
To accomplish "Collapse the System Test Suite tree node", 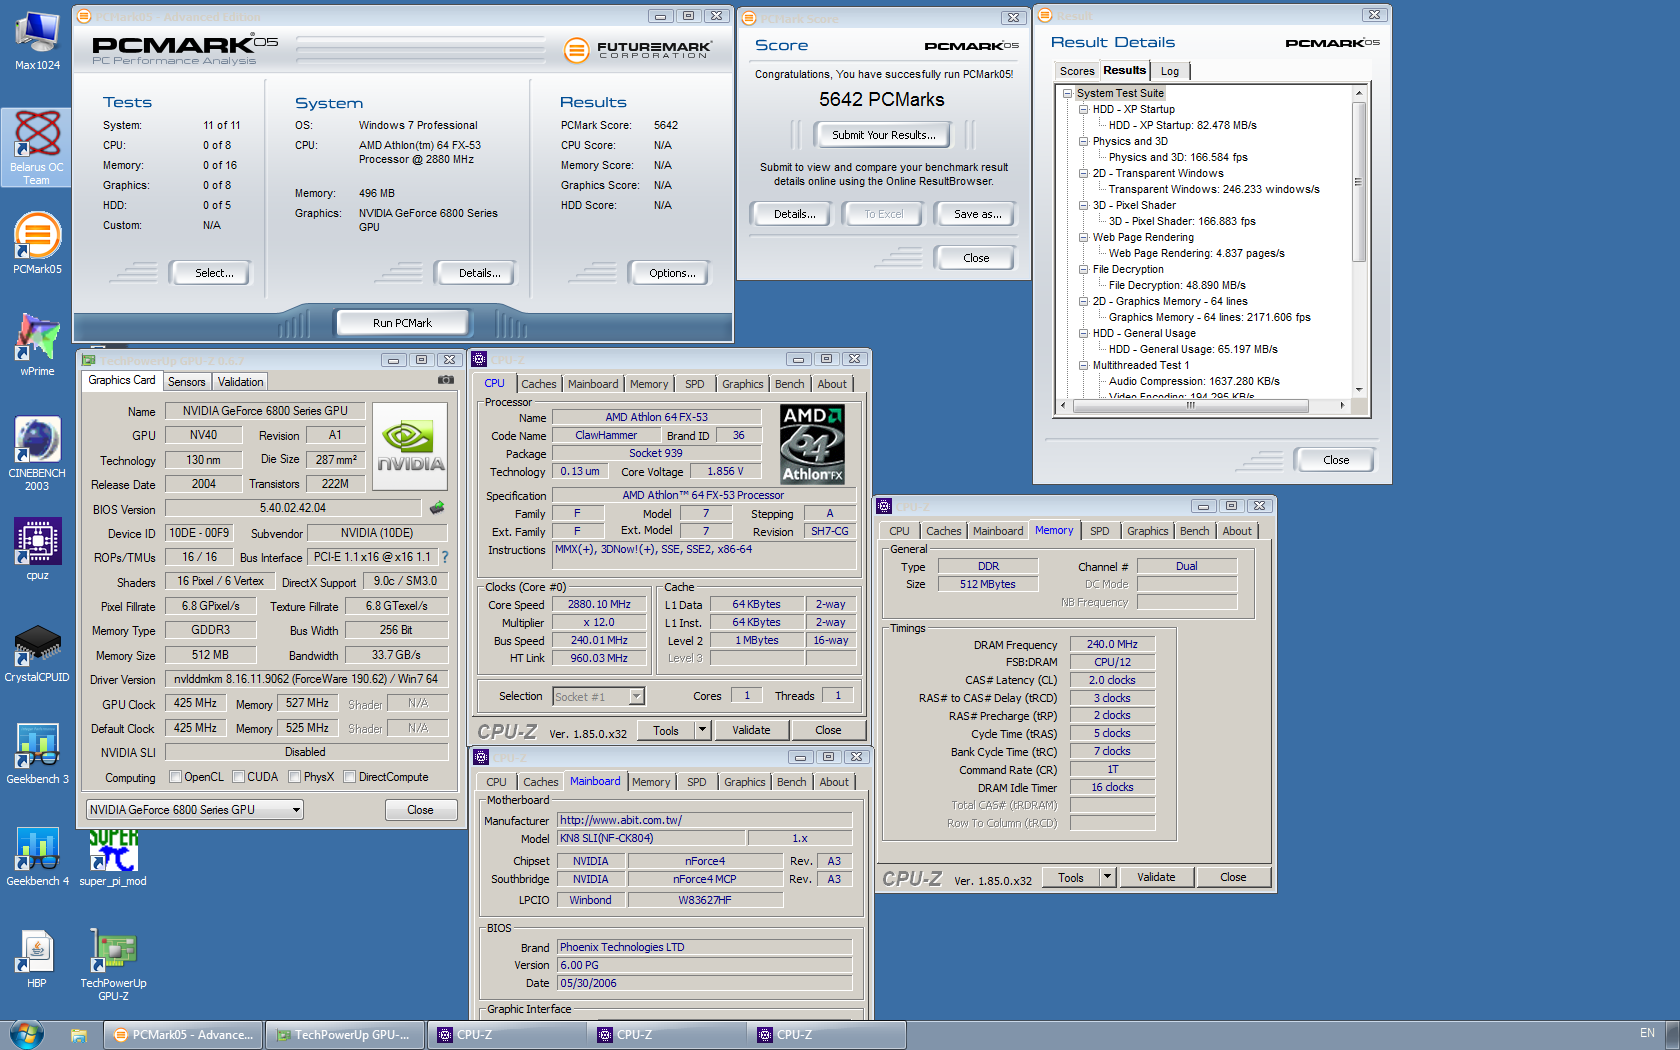I will pos(1067,94).
